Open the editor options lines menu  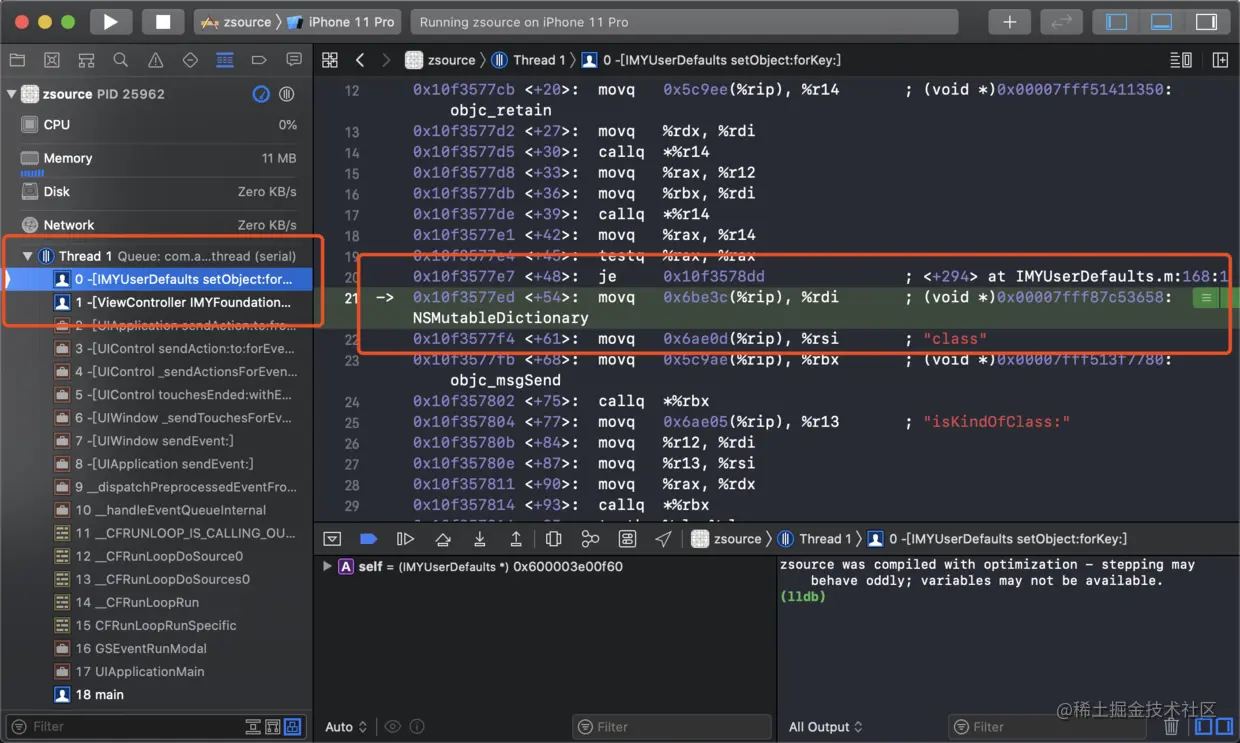coord(1180,60)
